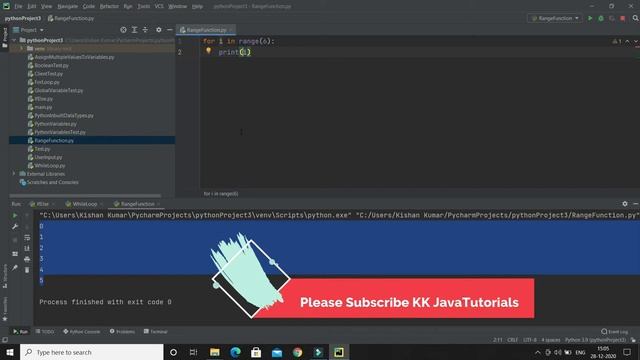The height and width of the screenshot is (360, 640).
Task: Hide the Project panel with the minus icon
Action: pos(169,30)
